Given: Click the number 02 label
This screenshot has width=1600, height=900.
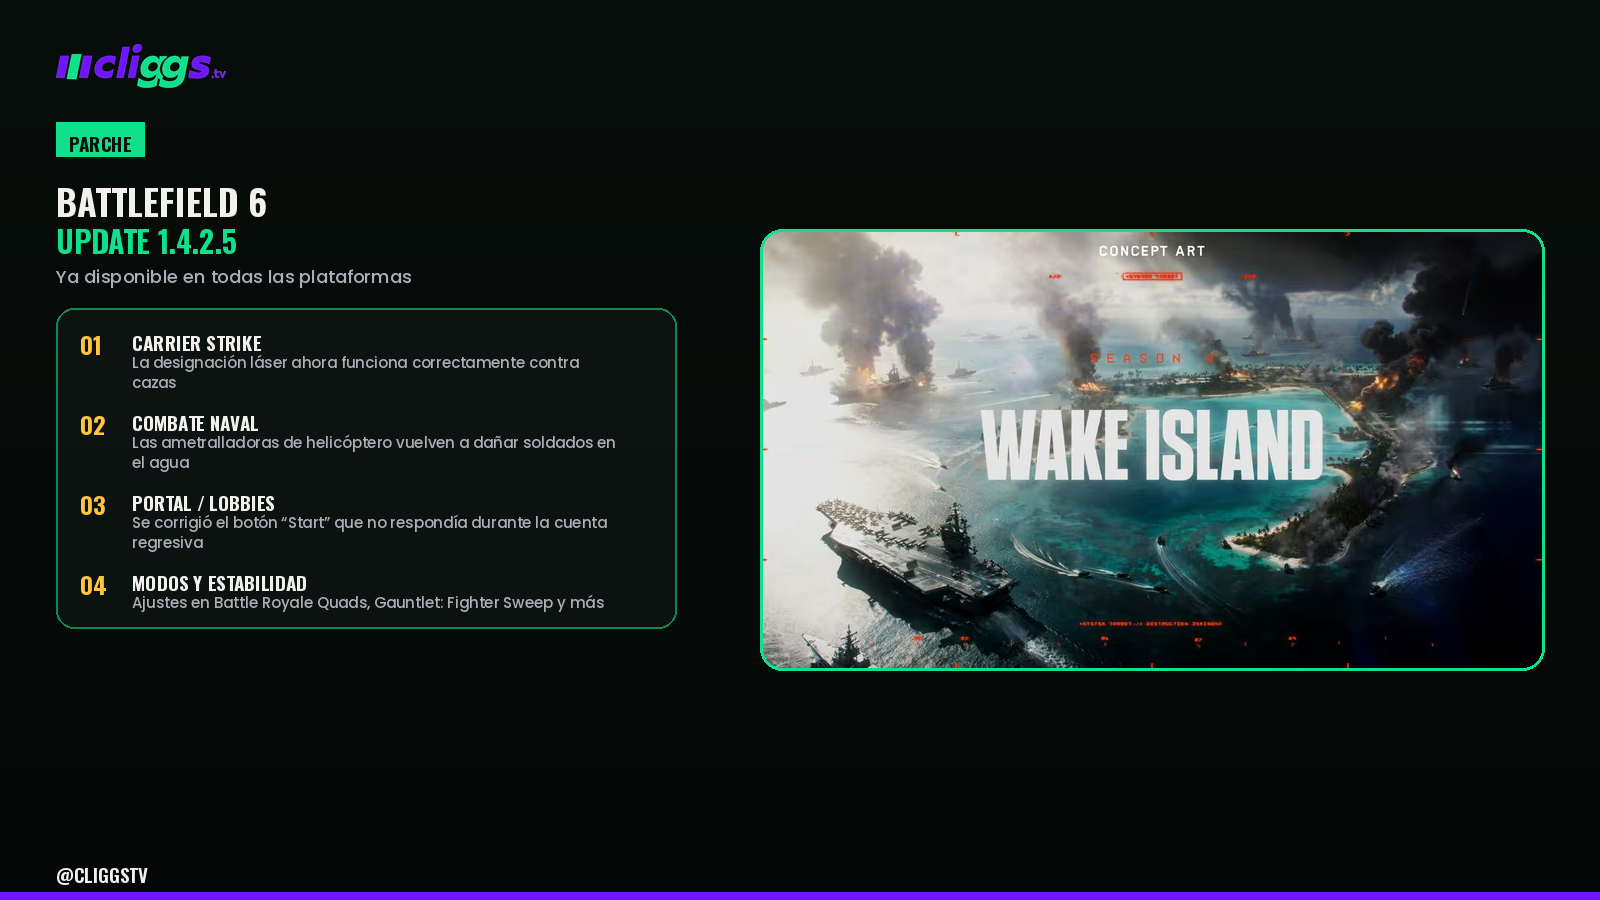Looking at the screenshot, I should [93, 426].
